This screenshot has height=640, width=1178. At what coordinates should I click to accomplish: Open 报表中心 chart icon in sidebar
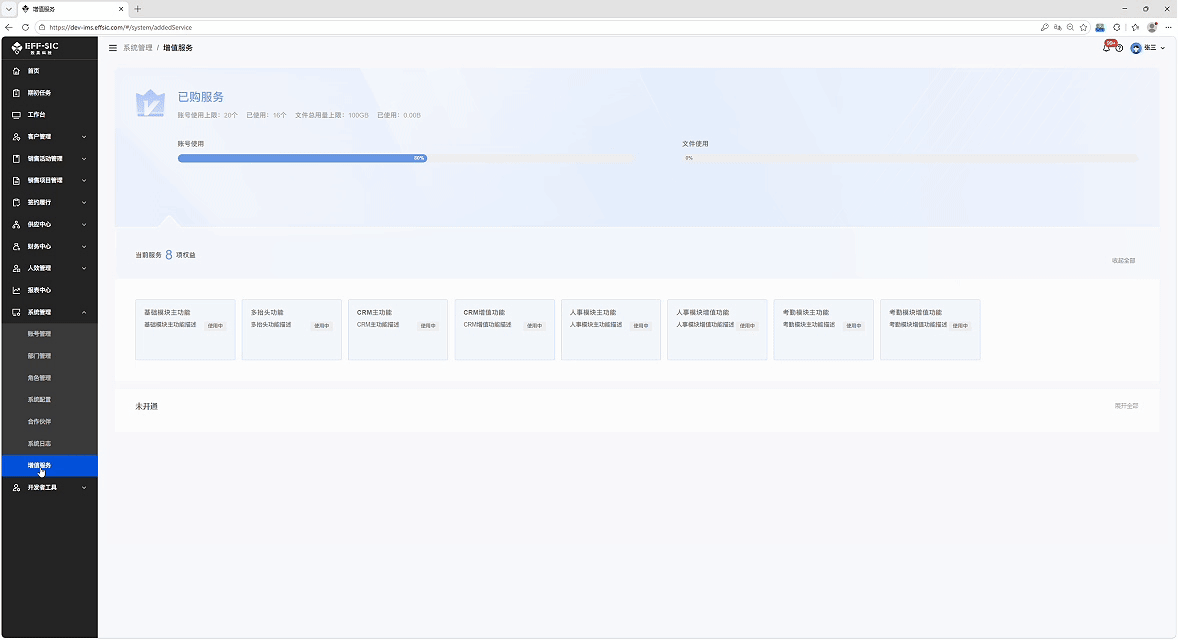[x=17, y=291]
